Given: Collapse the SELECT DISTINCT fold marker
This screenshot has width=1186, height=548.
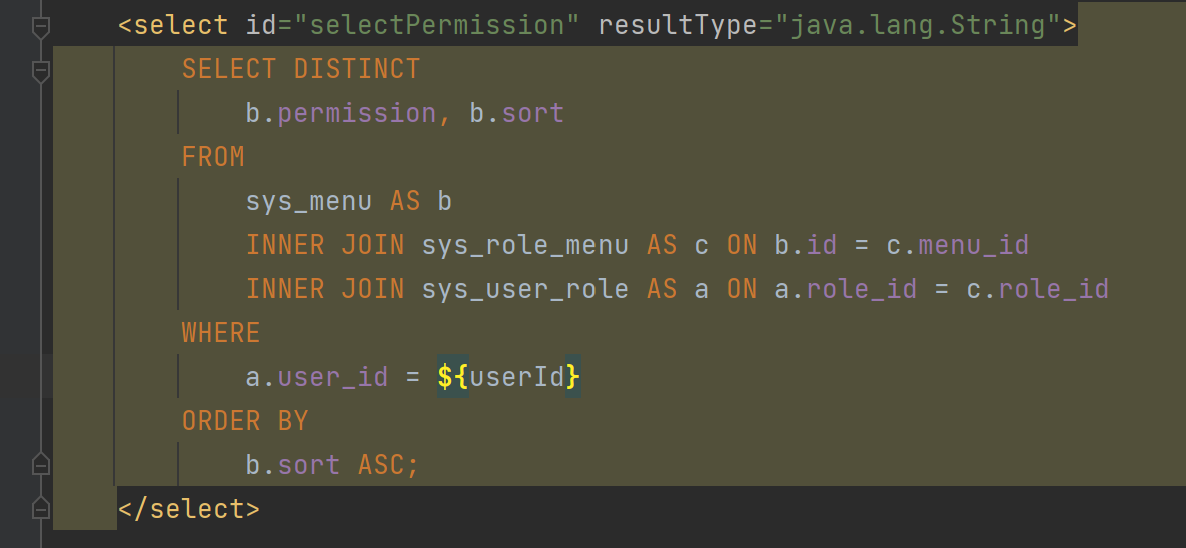Looking at the screenshot, I should click(x=41, y=72).
